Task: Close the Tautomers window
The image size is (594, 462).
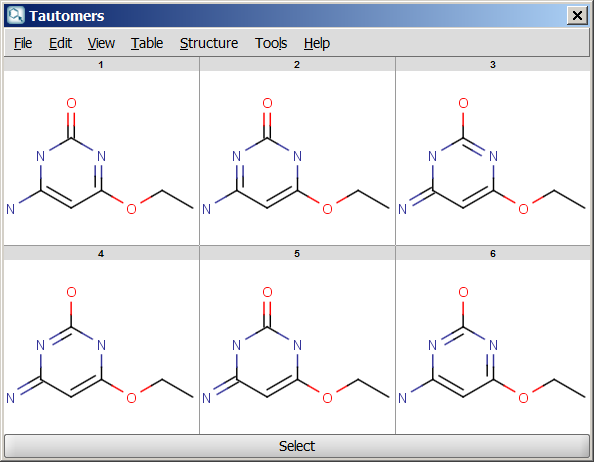Action: click(577, 16)
